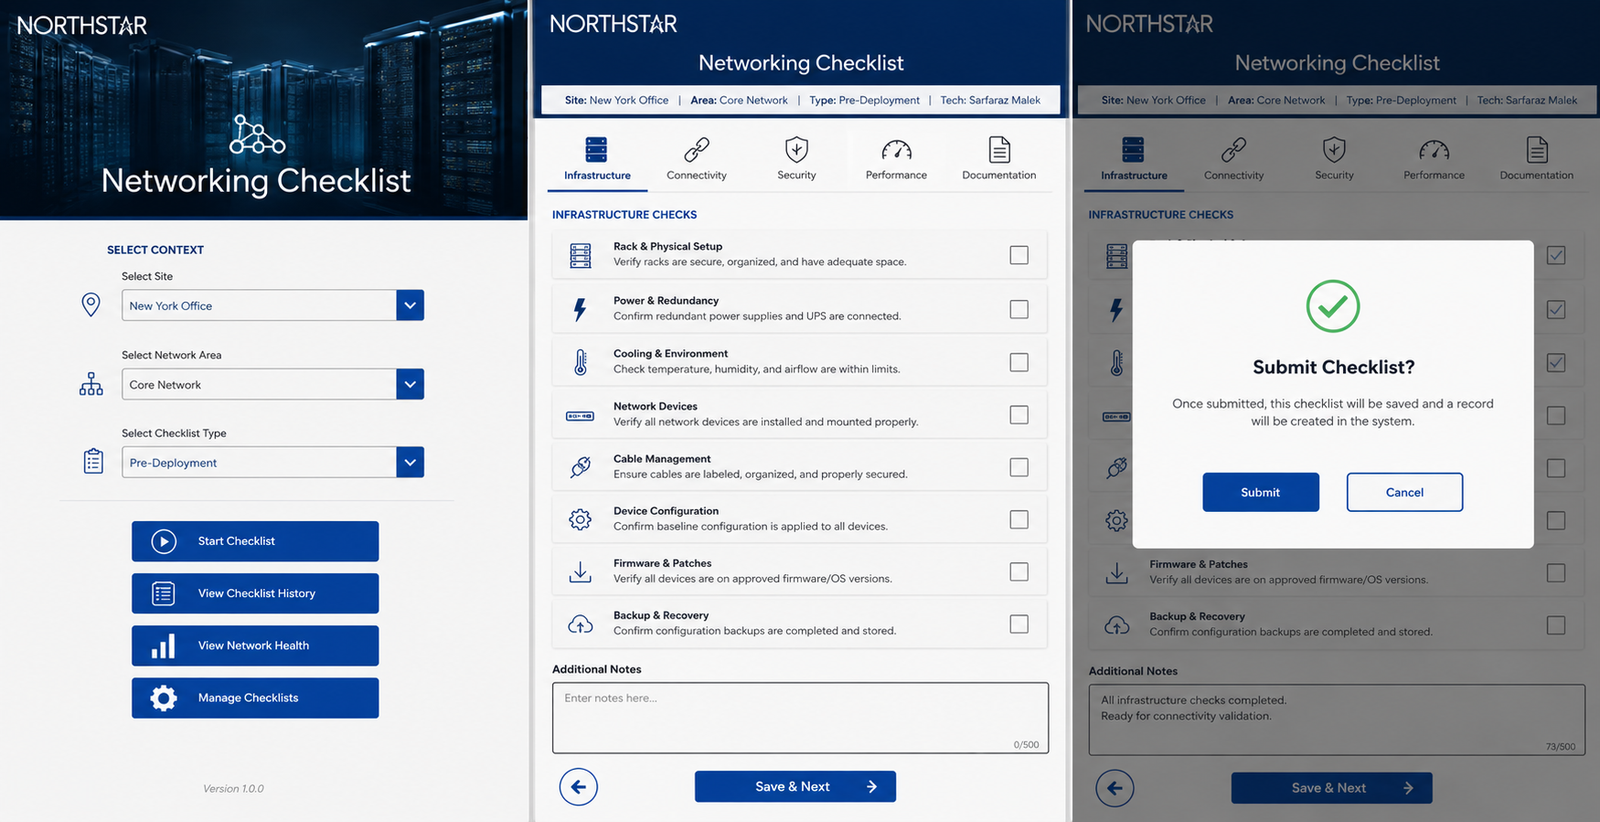The width and height of the screenshot is (1600, 822).
Task: Click the dimmed cable icon in right panel
Action: (x=1117, y=468)
